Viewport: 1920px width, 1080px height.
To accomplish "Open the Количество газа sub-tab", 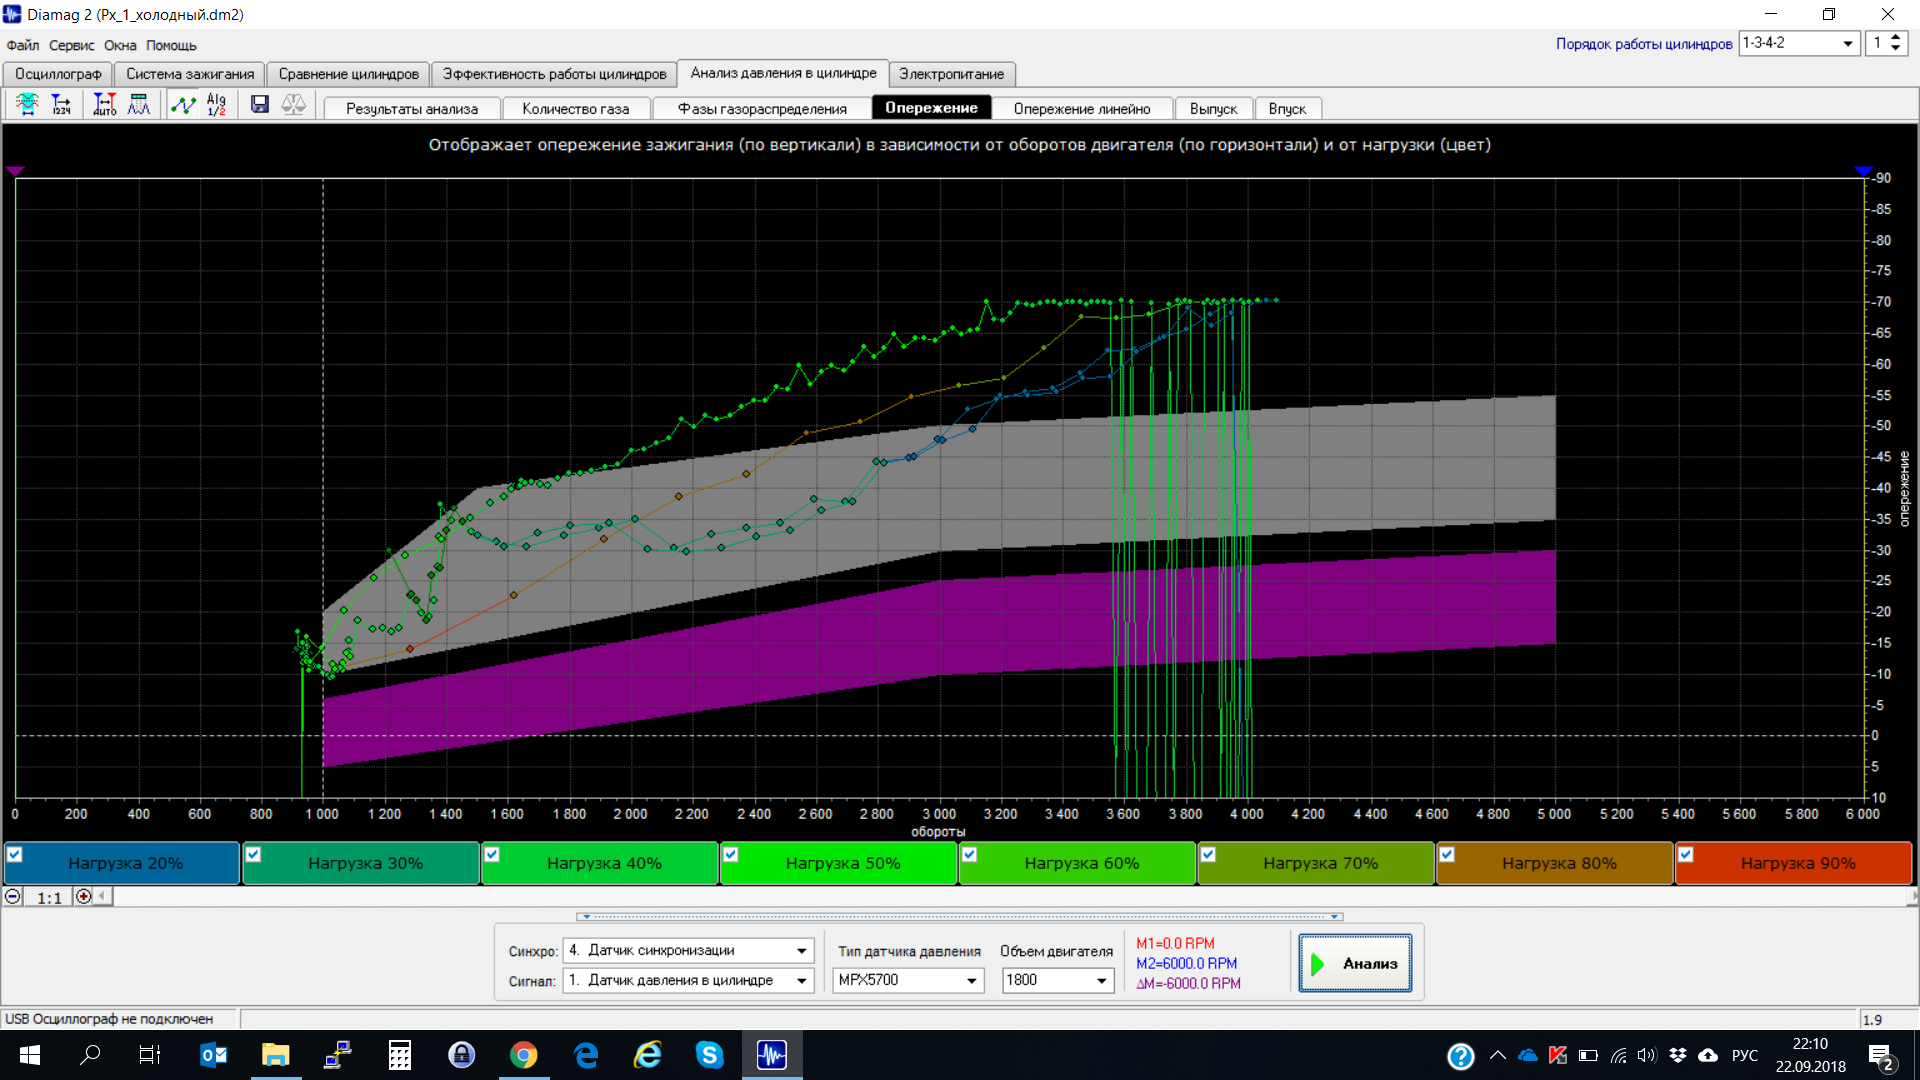I will (x=576, y=108).
